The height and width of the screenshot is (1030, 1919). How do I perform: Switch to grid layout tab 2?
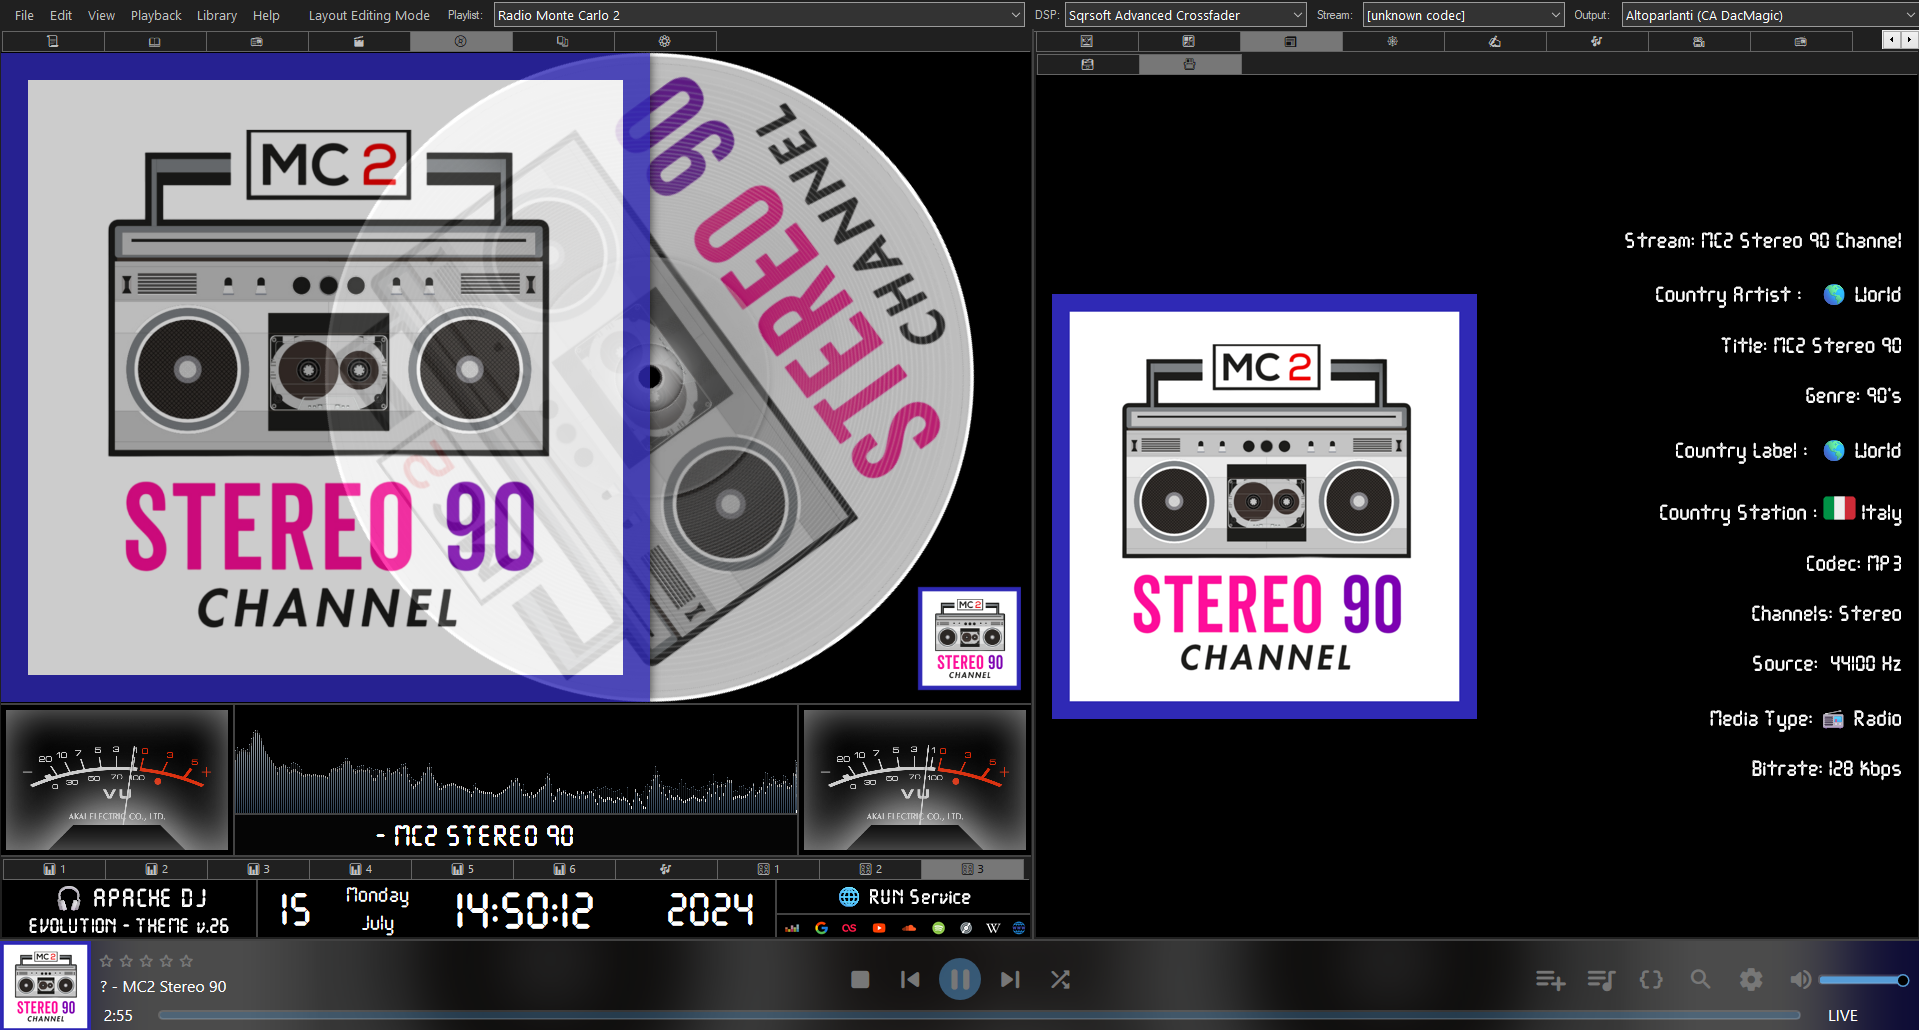pyautogui.click(x=870, y=869)
